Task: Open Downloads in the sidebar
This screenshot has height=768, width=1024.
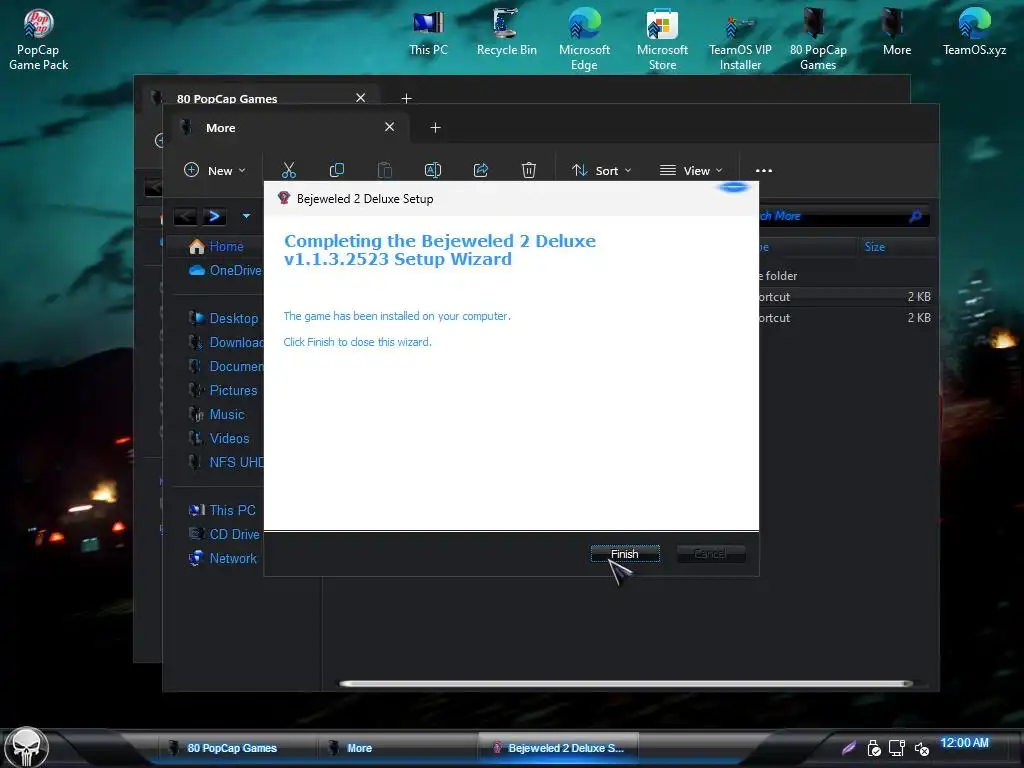Action: click(226, 342)
